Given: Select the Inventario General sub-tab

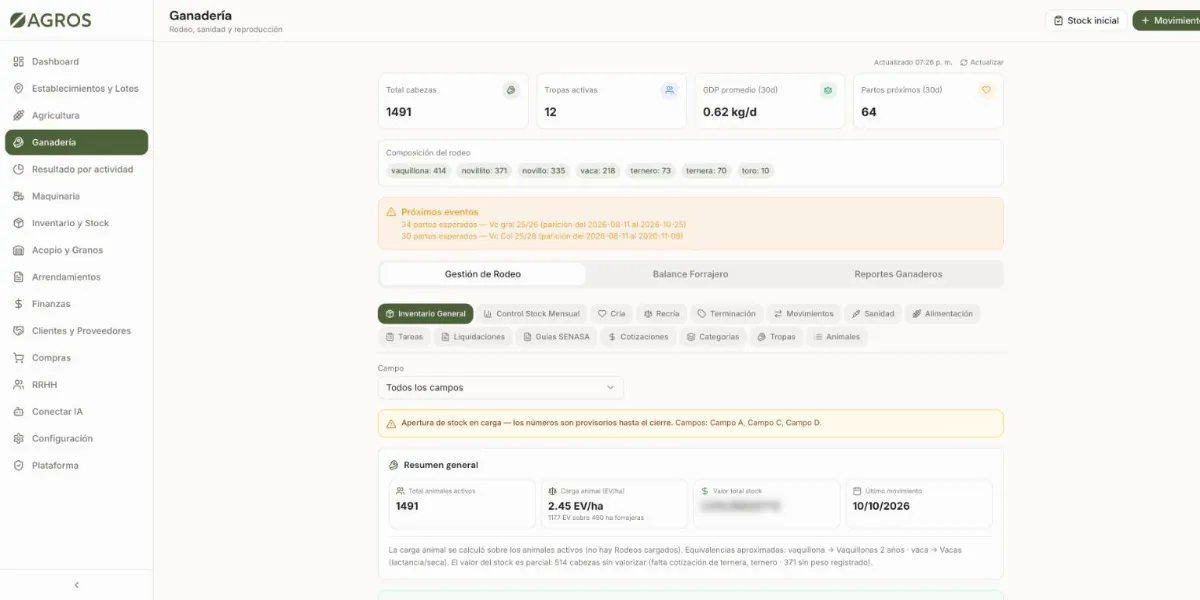Looking at the screenshot, I should click(426, 314).
